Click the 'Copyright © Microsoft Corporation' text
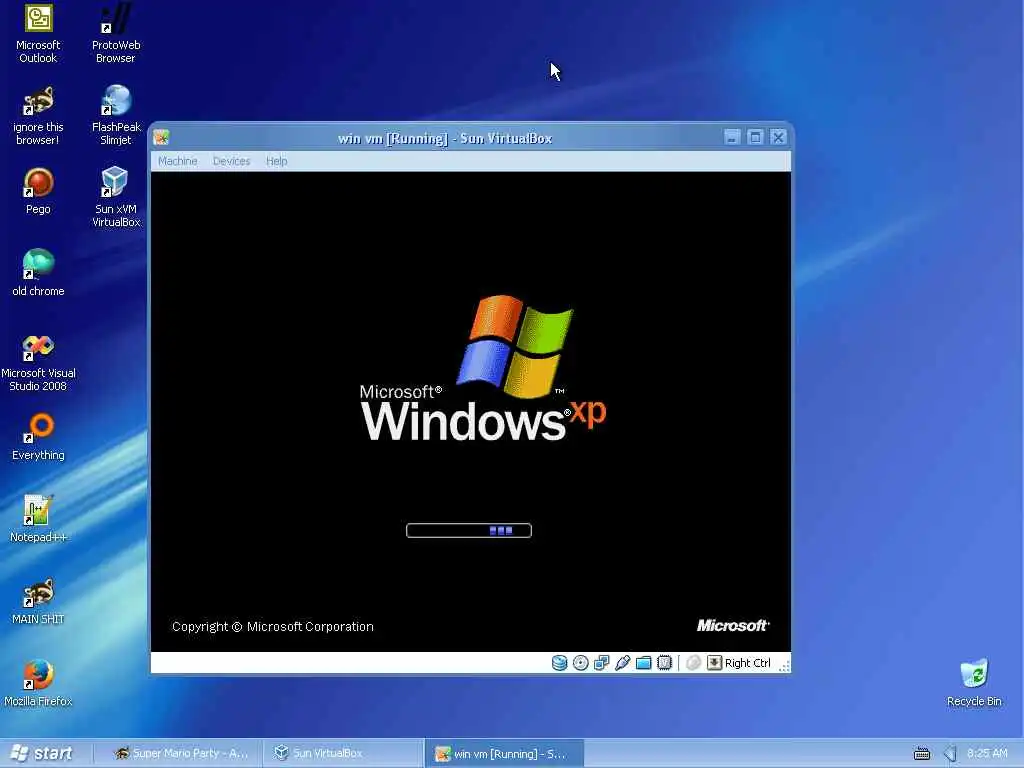The height and width of the screenshot is (768, 1024). click(273, 626)
